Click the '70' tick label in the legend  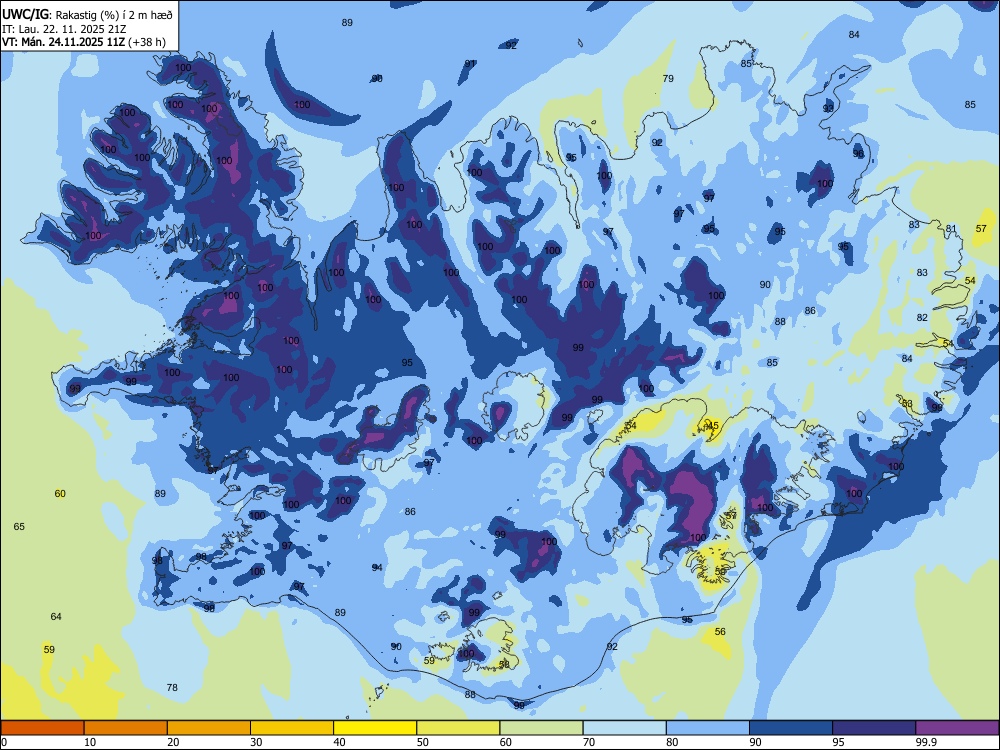[589, 742]
